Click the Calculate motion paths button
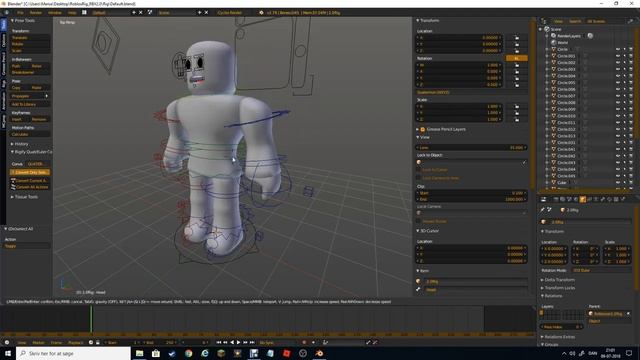Viewport: 640px width, 360px height. [x=31, y=134]
